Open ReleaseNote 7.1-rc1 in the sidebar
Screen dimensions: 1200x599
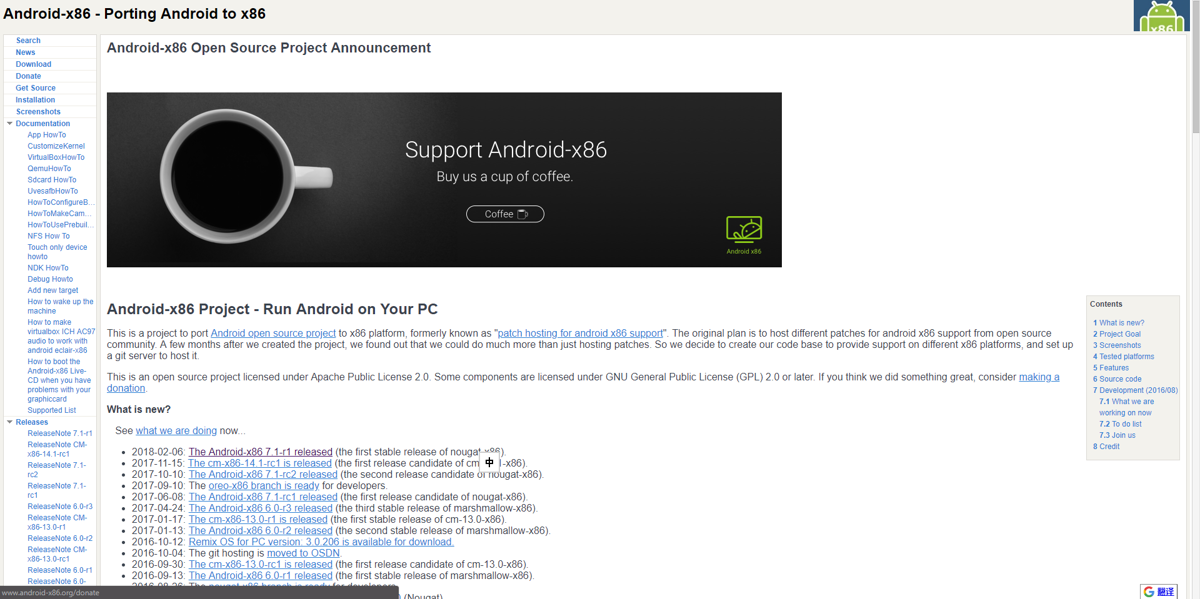coord(57,490)
